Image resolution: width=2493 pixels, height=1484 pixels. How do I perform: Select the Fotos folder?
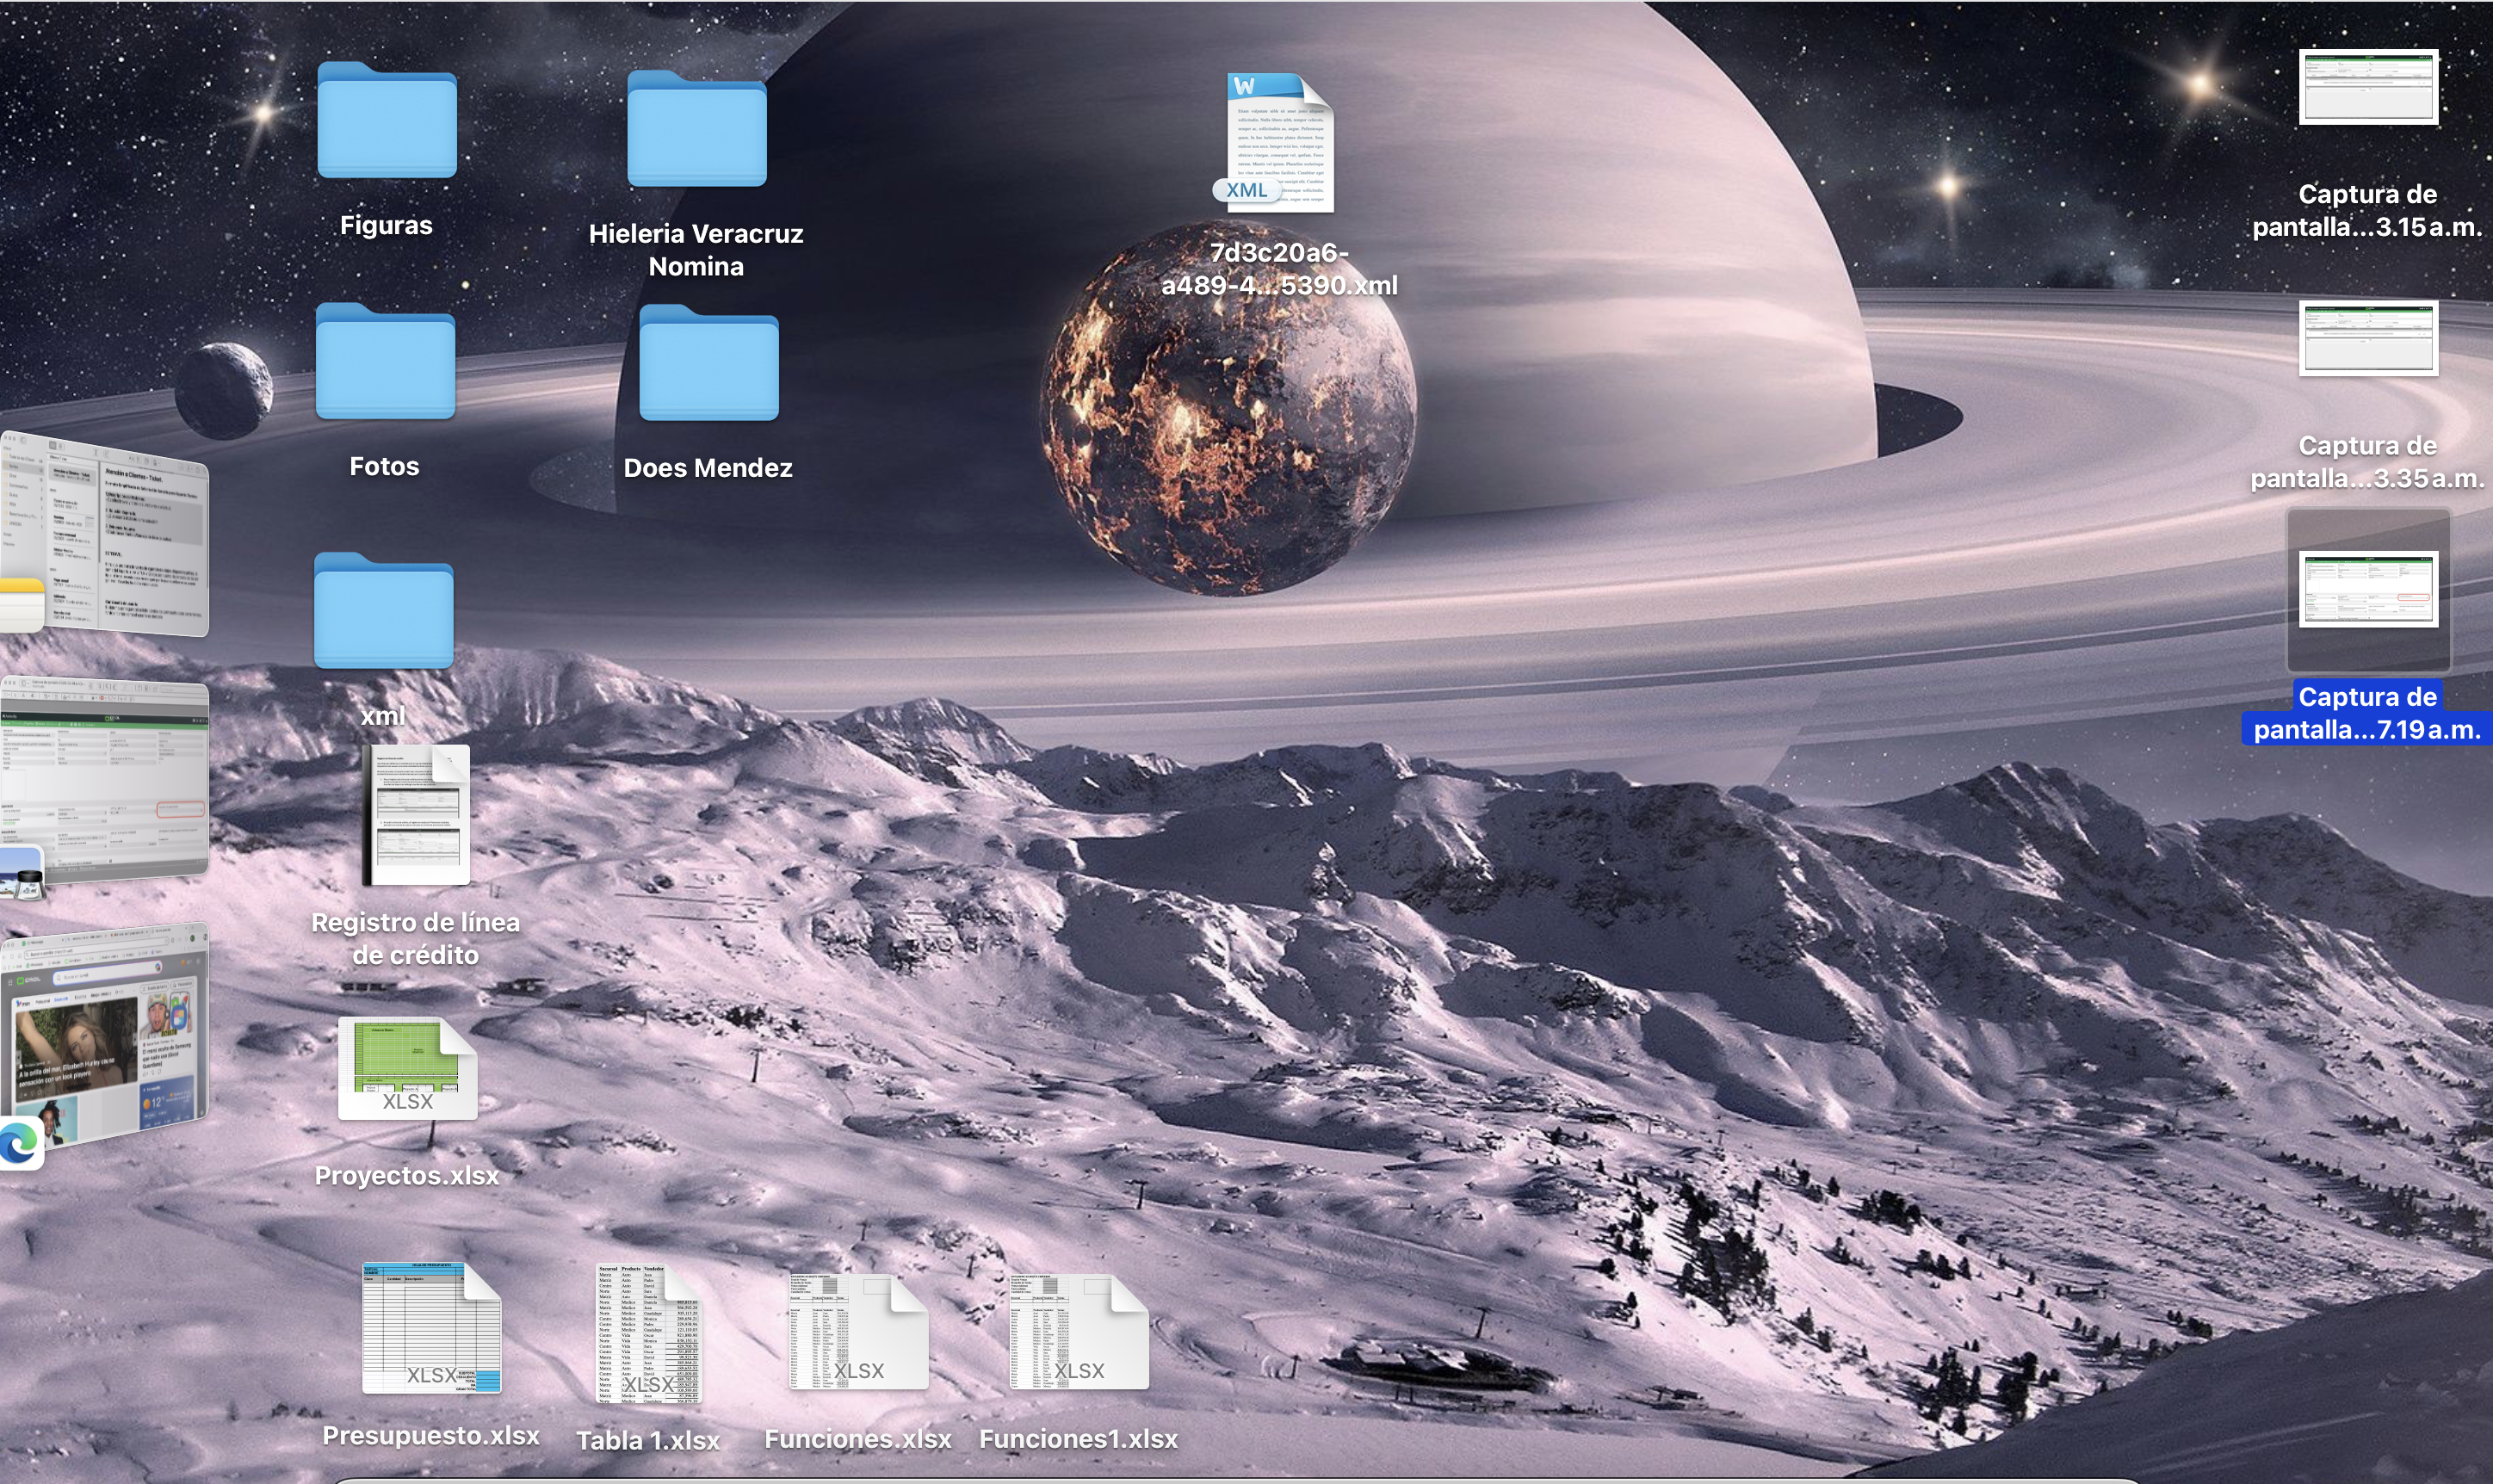coord(385,362)
